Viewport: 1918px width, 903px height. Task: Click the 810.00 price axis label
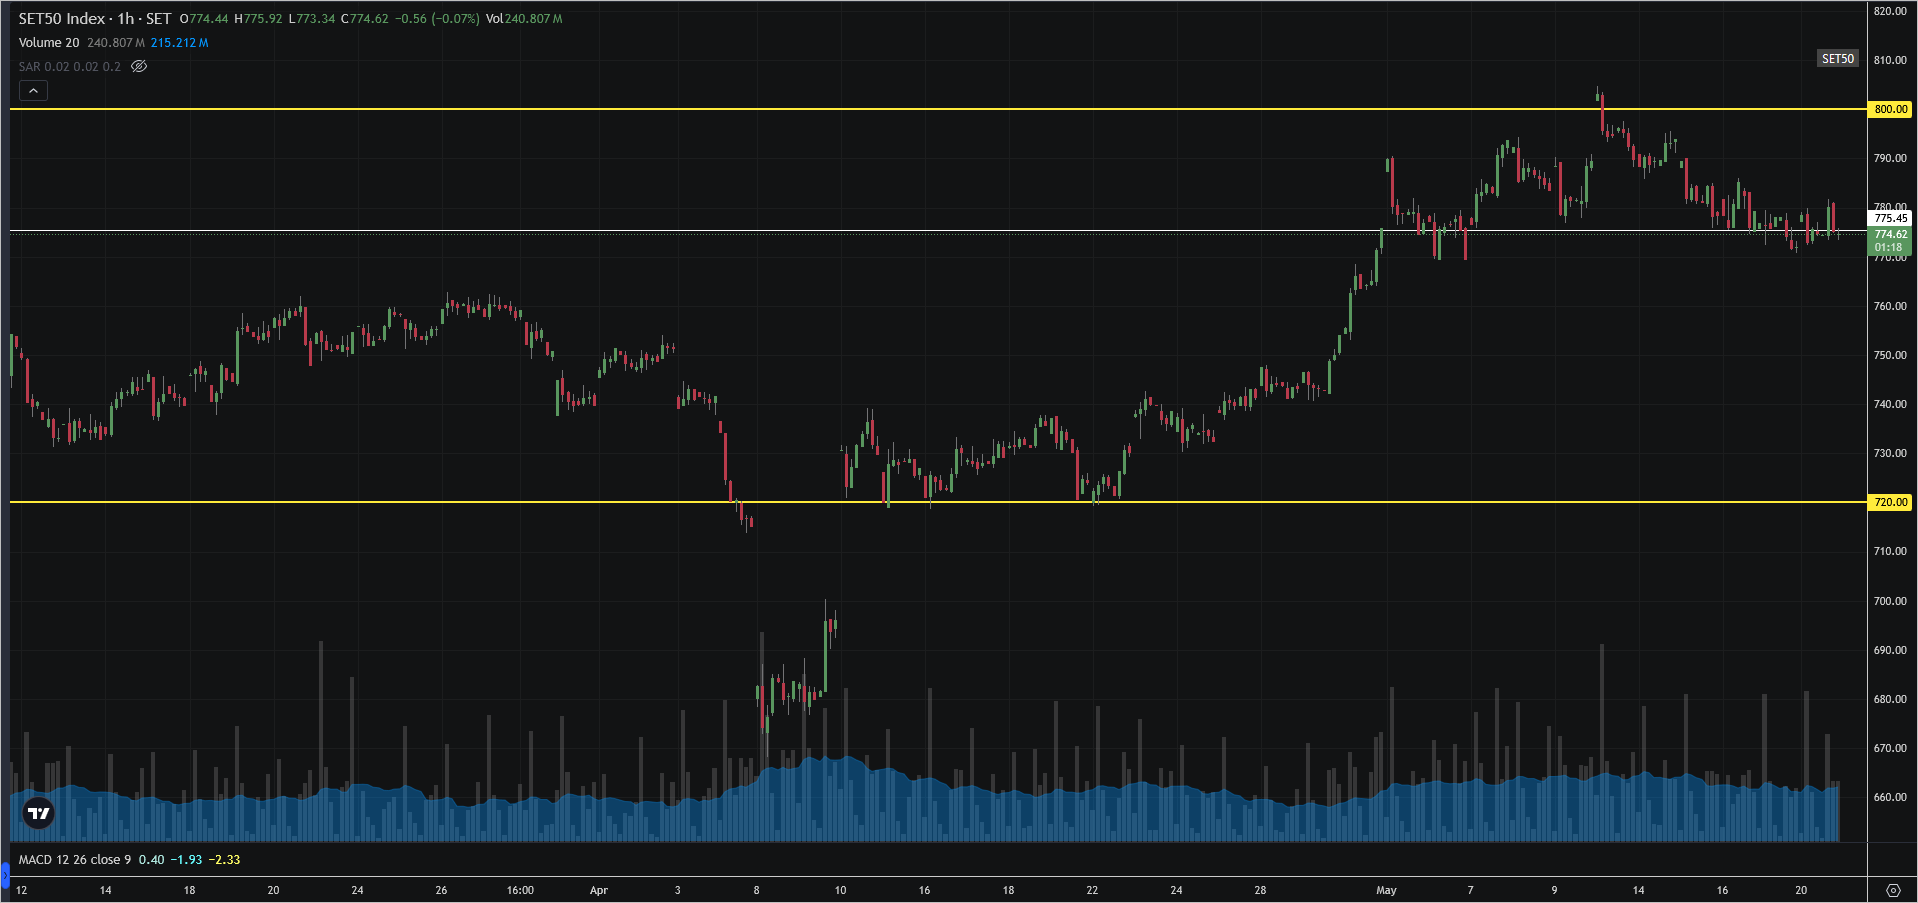point(1890,60)
